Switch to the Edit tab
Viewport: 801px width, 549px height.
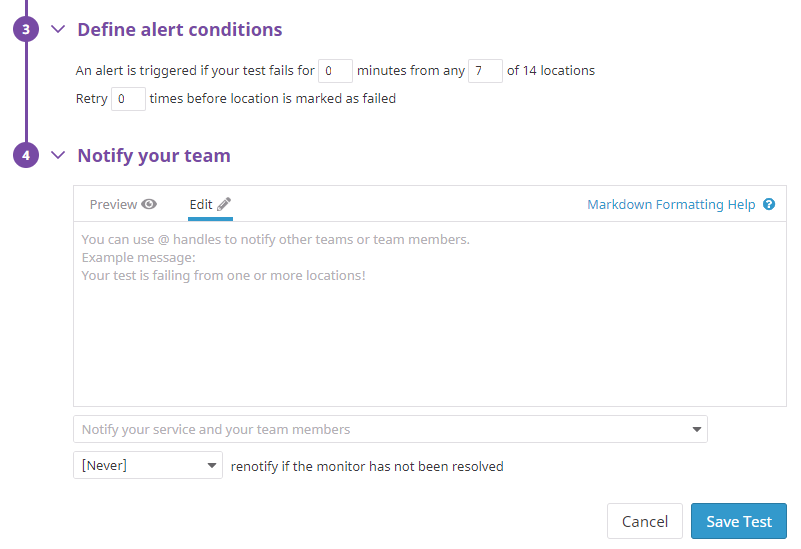pos(210,204)
